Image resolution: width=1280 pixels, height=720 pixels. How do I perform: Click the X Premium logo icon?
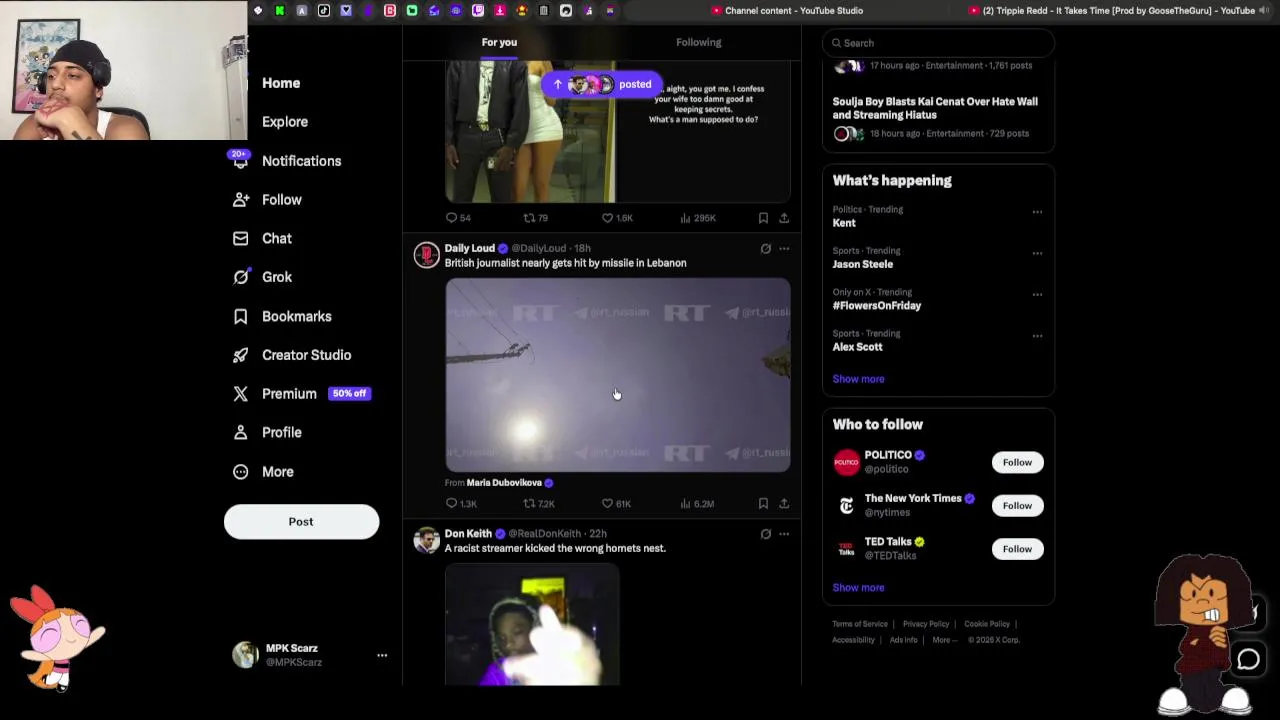[x=240, y=394]
